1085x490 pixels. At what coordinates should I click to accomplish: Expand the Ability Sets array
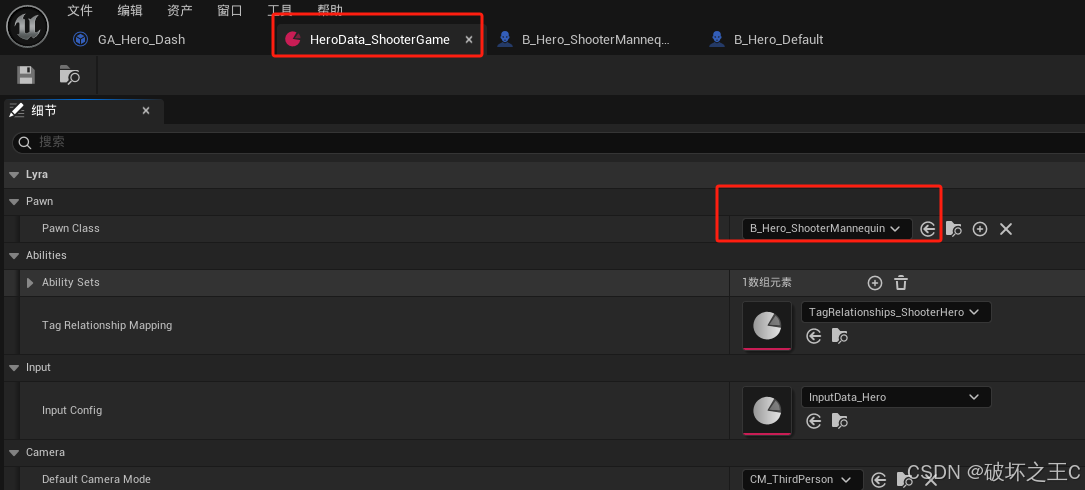pyautogui.click(x=30, y=282)
